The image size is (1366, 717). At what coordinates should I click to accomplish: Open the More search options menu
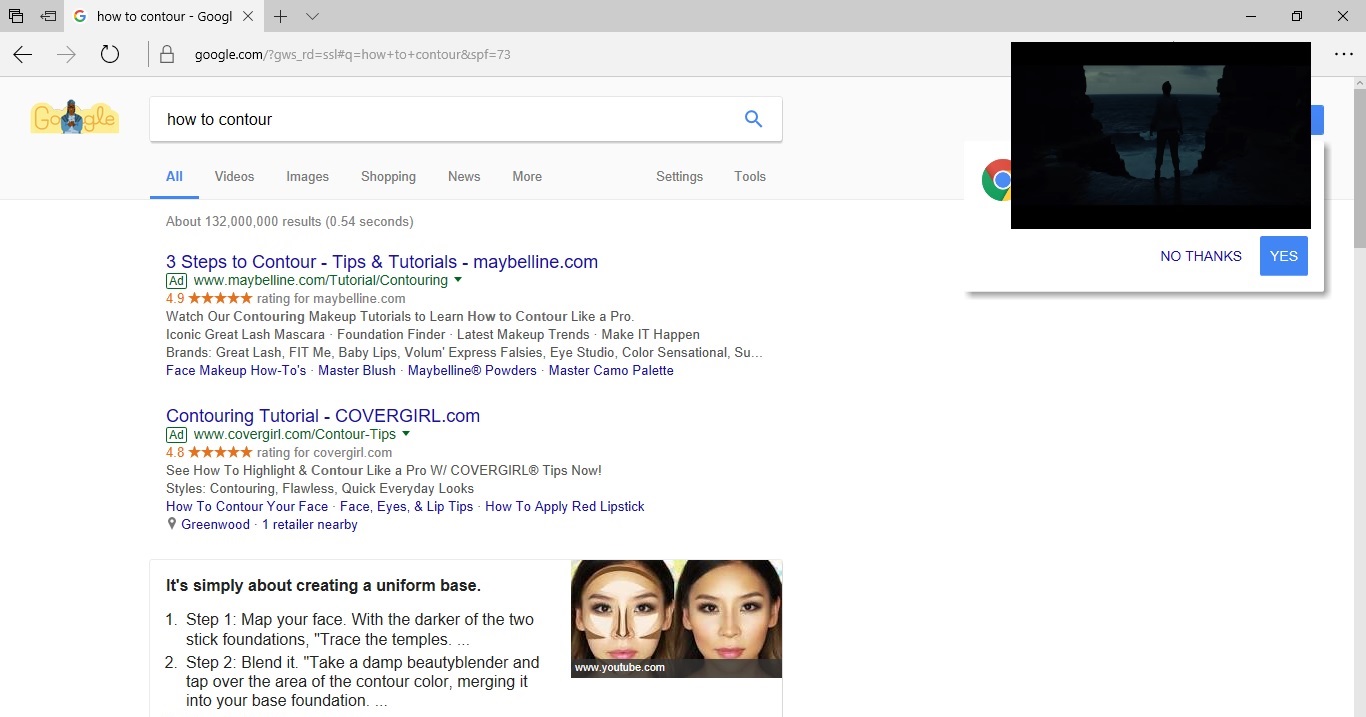point(527,176)
